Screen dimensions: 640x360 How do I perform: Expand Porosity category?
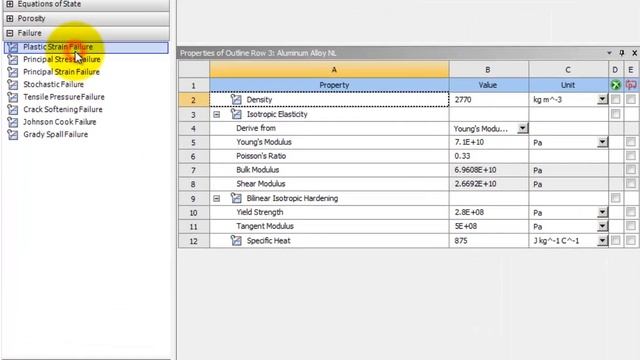pos(10,19)
